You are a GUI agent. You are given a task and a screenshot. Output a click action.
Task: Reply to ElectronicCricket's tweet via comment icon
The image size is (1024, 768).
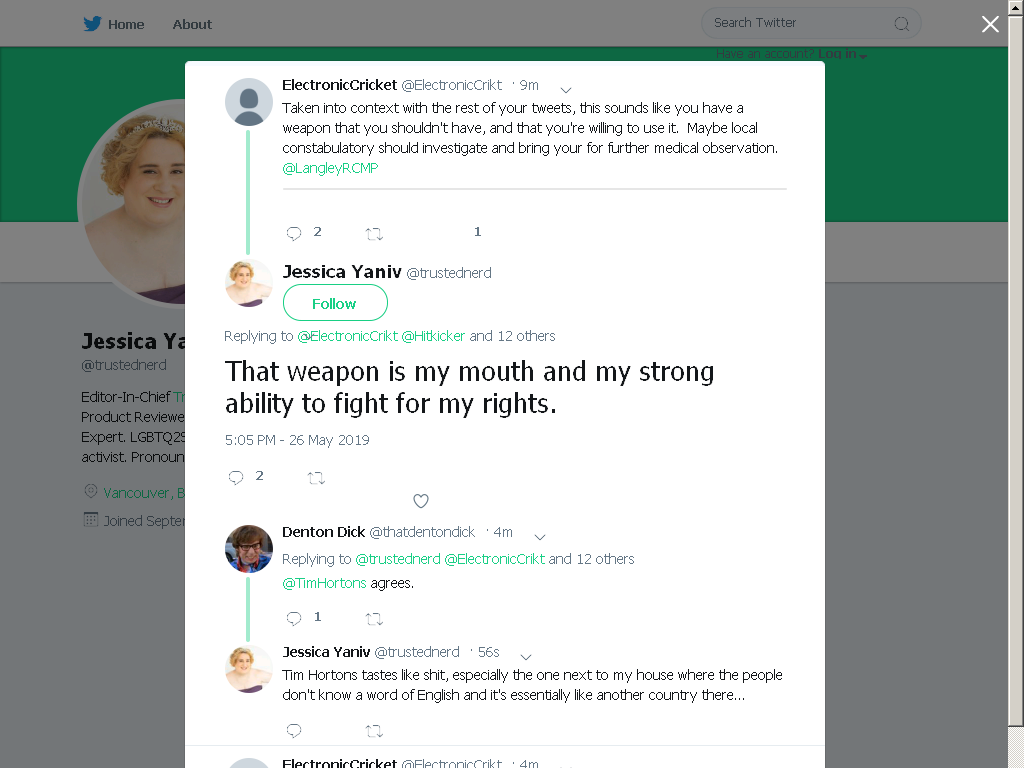[294, 233]
